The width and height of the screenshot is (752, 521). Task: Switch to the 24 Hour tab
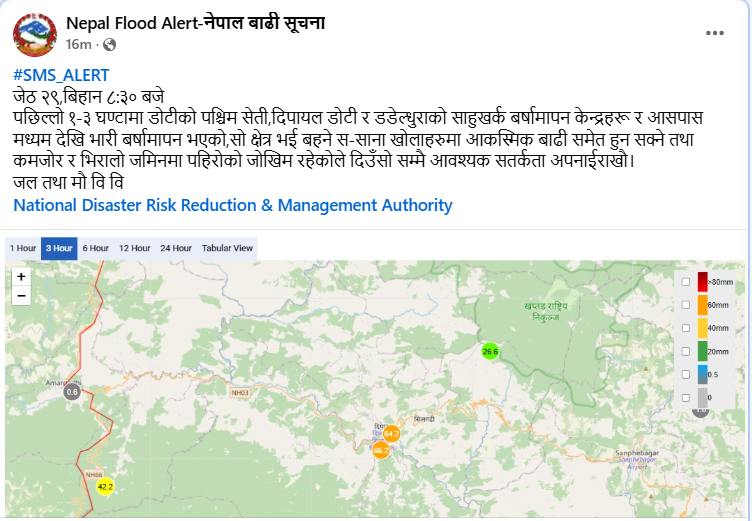point(175,248)
